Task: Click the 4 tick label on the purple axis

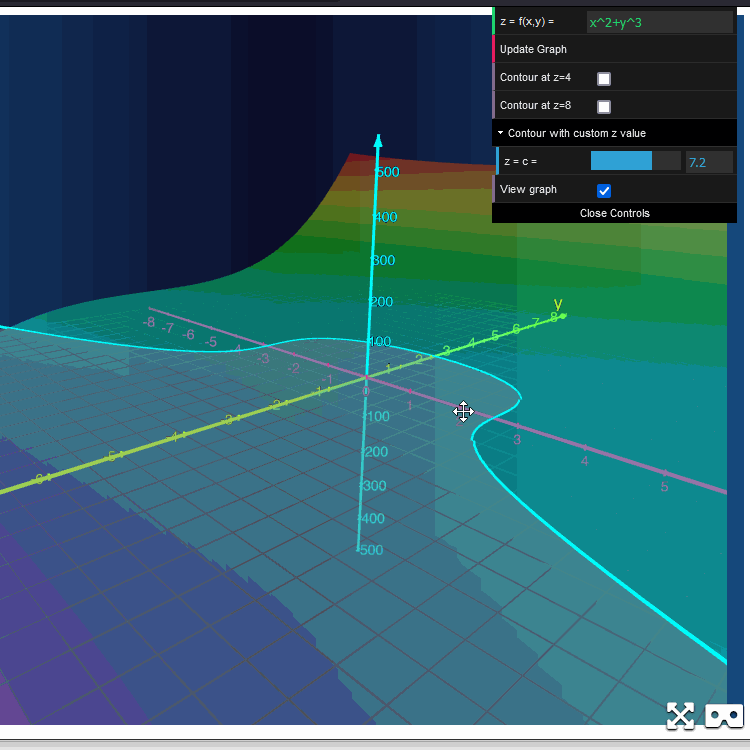Action: coord(585,461)
